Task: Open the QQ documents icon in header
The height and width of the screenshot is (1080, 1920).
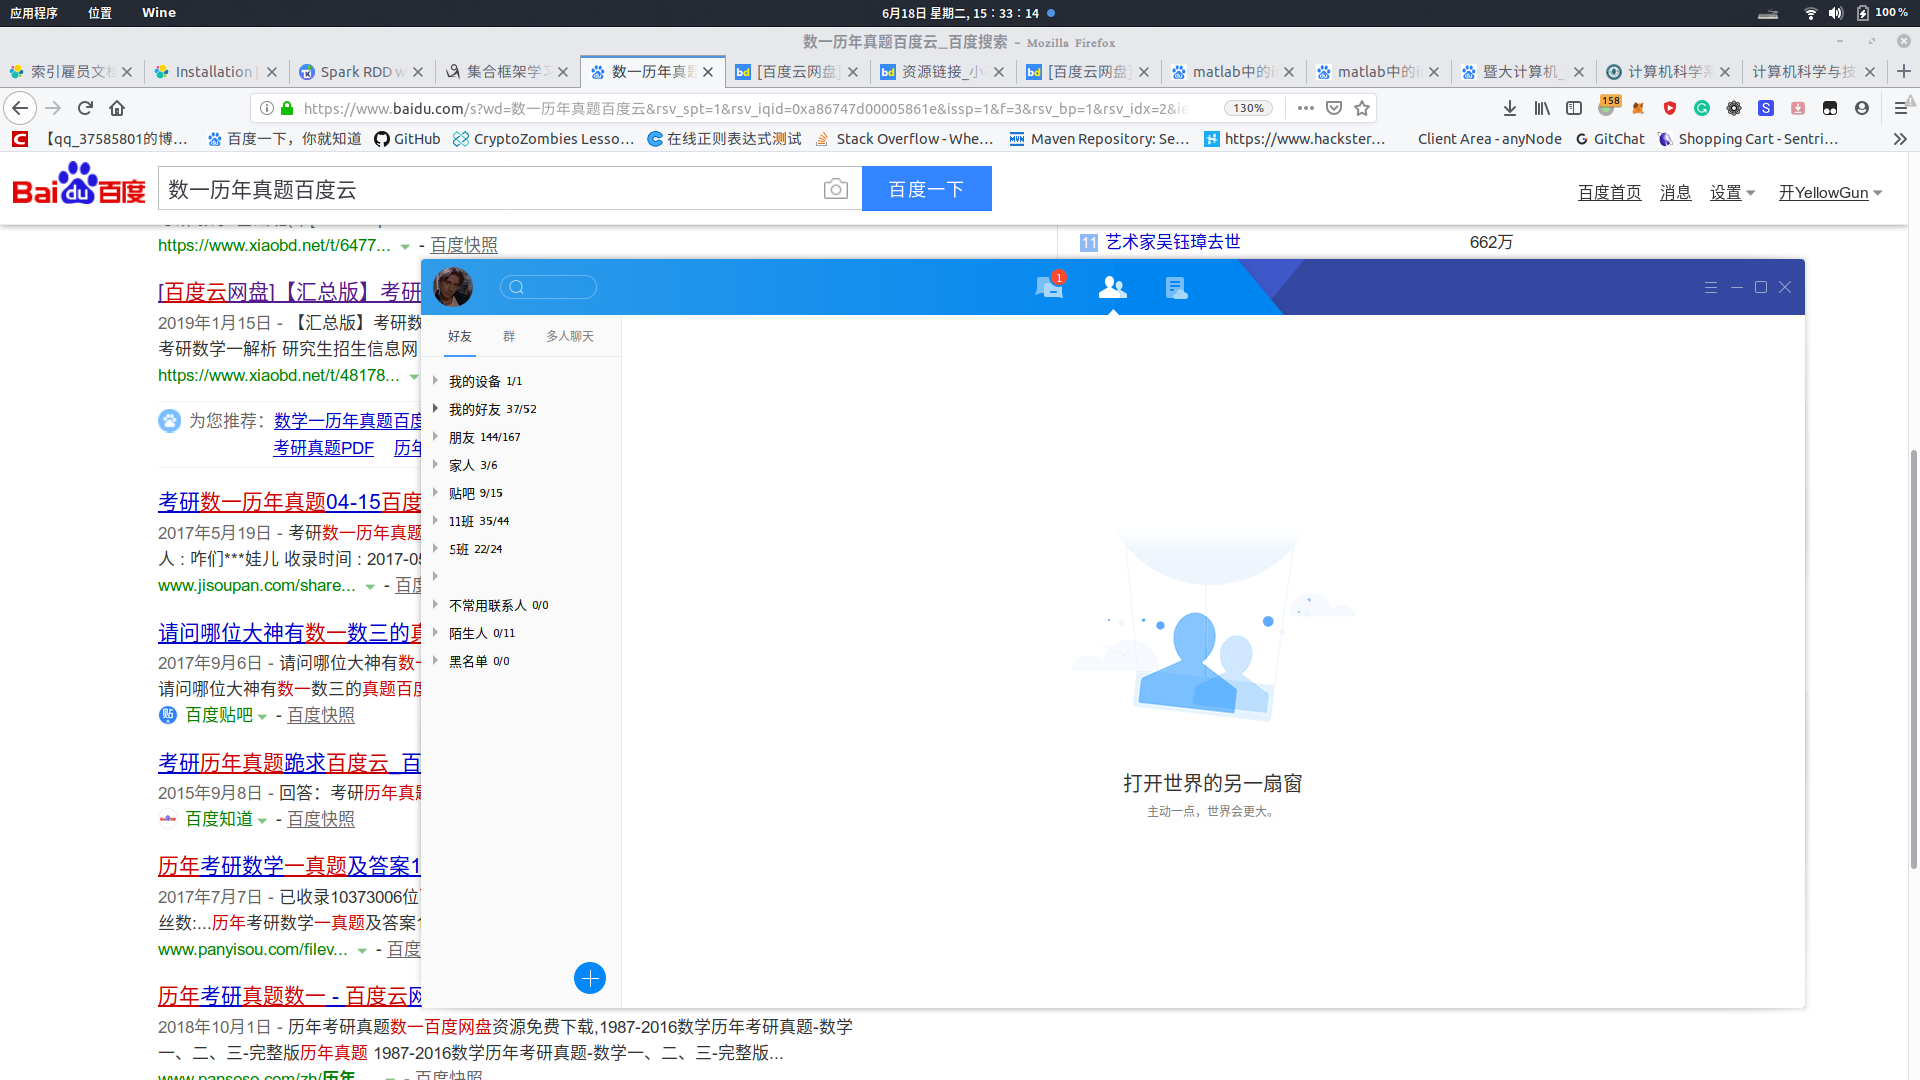Action: pyautogui.click(x=1176, y=288)
